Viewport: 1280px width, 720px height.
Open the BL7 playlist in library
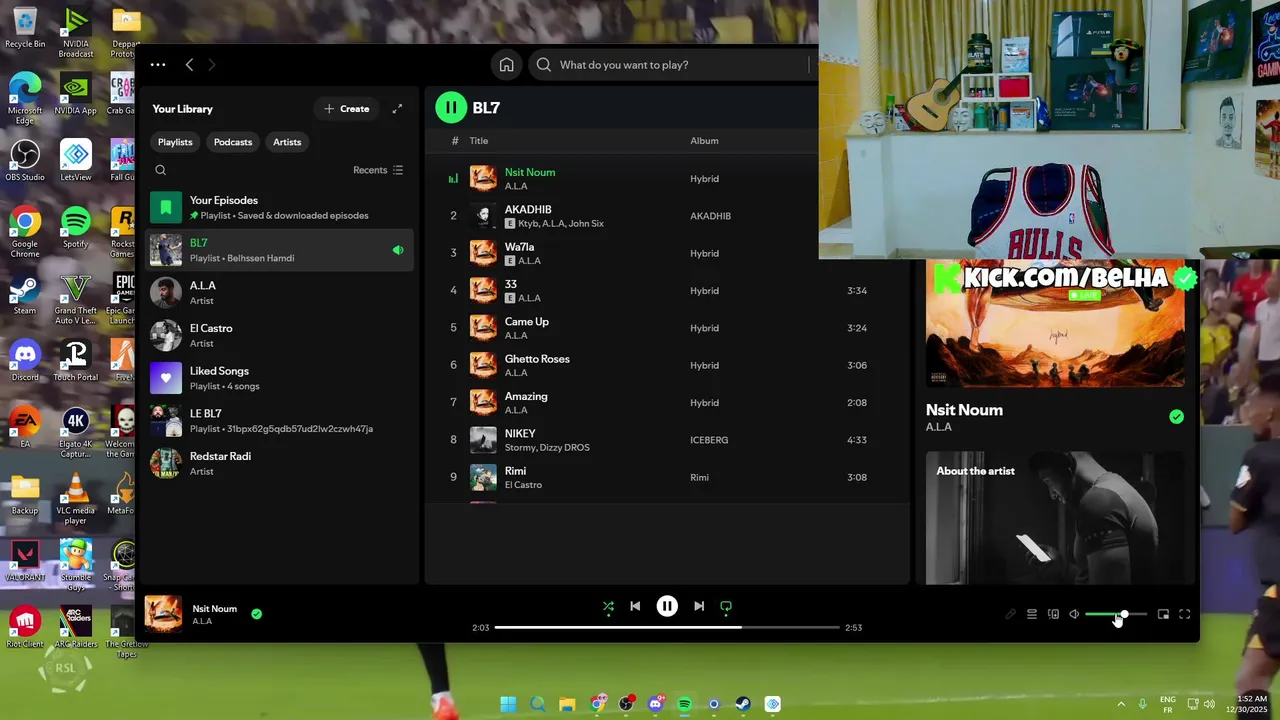279,250
